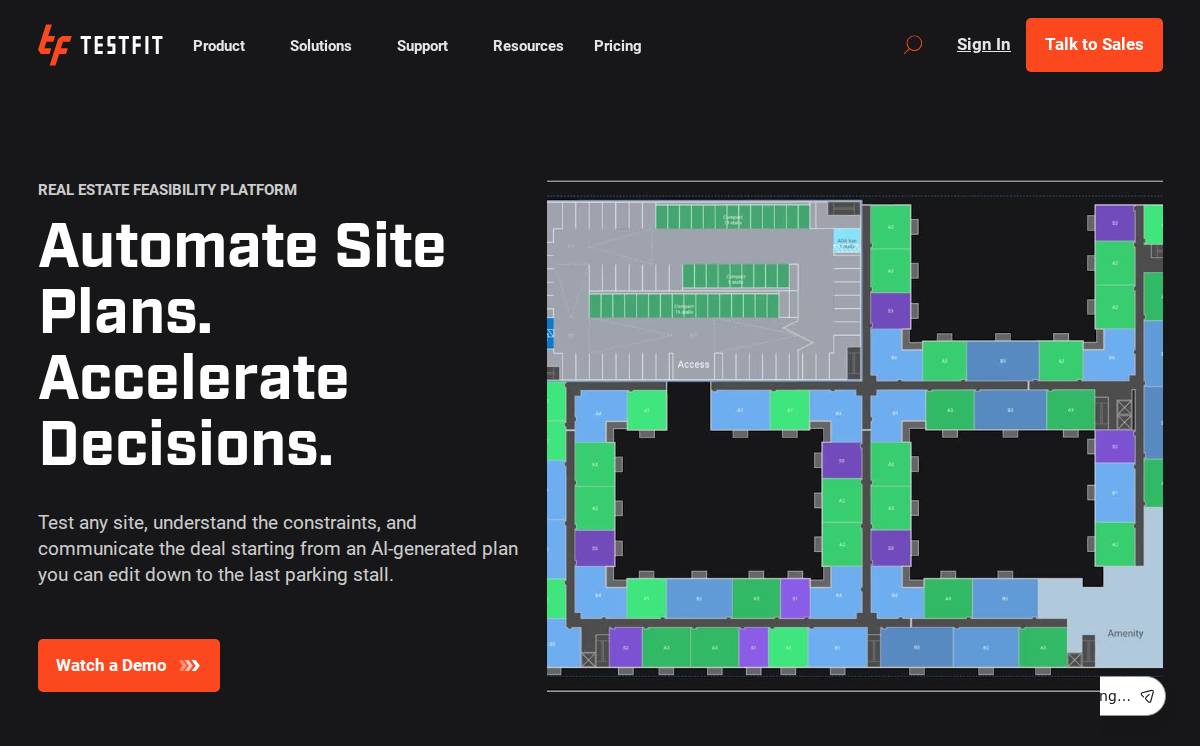Click the Amenity area in site plan
1200x750 pixels.
click(x=1125, y=633)
